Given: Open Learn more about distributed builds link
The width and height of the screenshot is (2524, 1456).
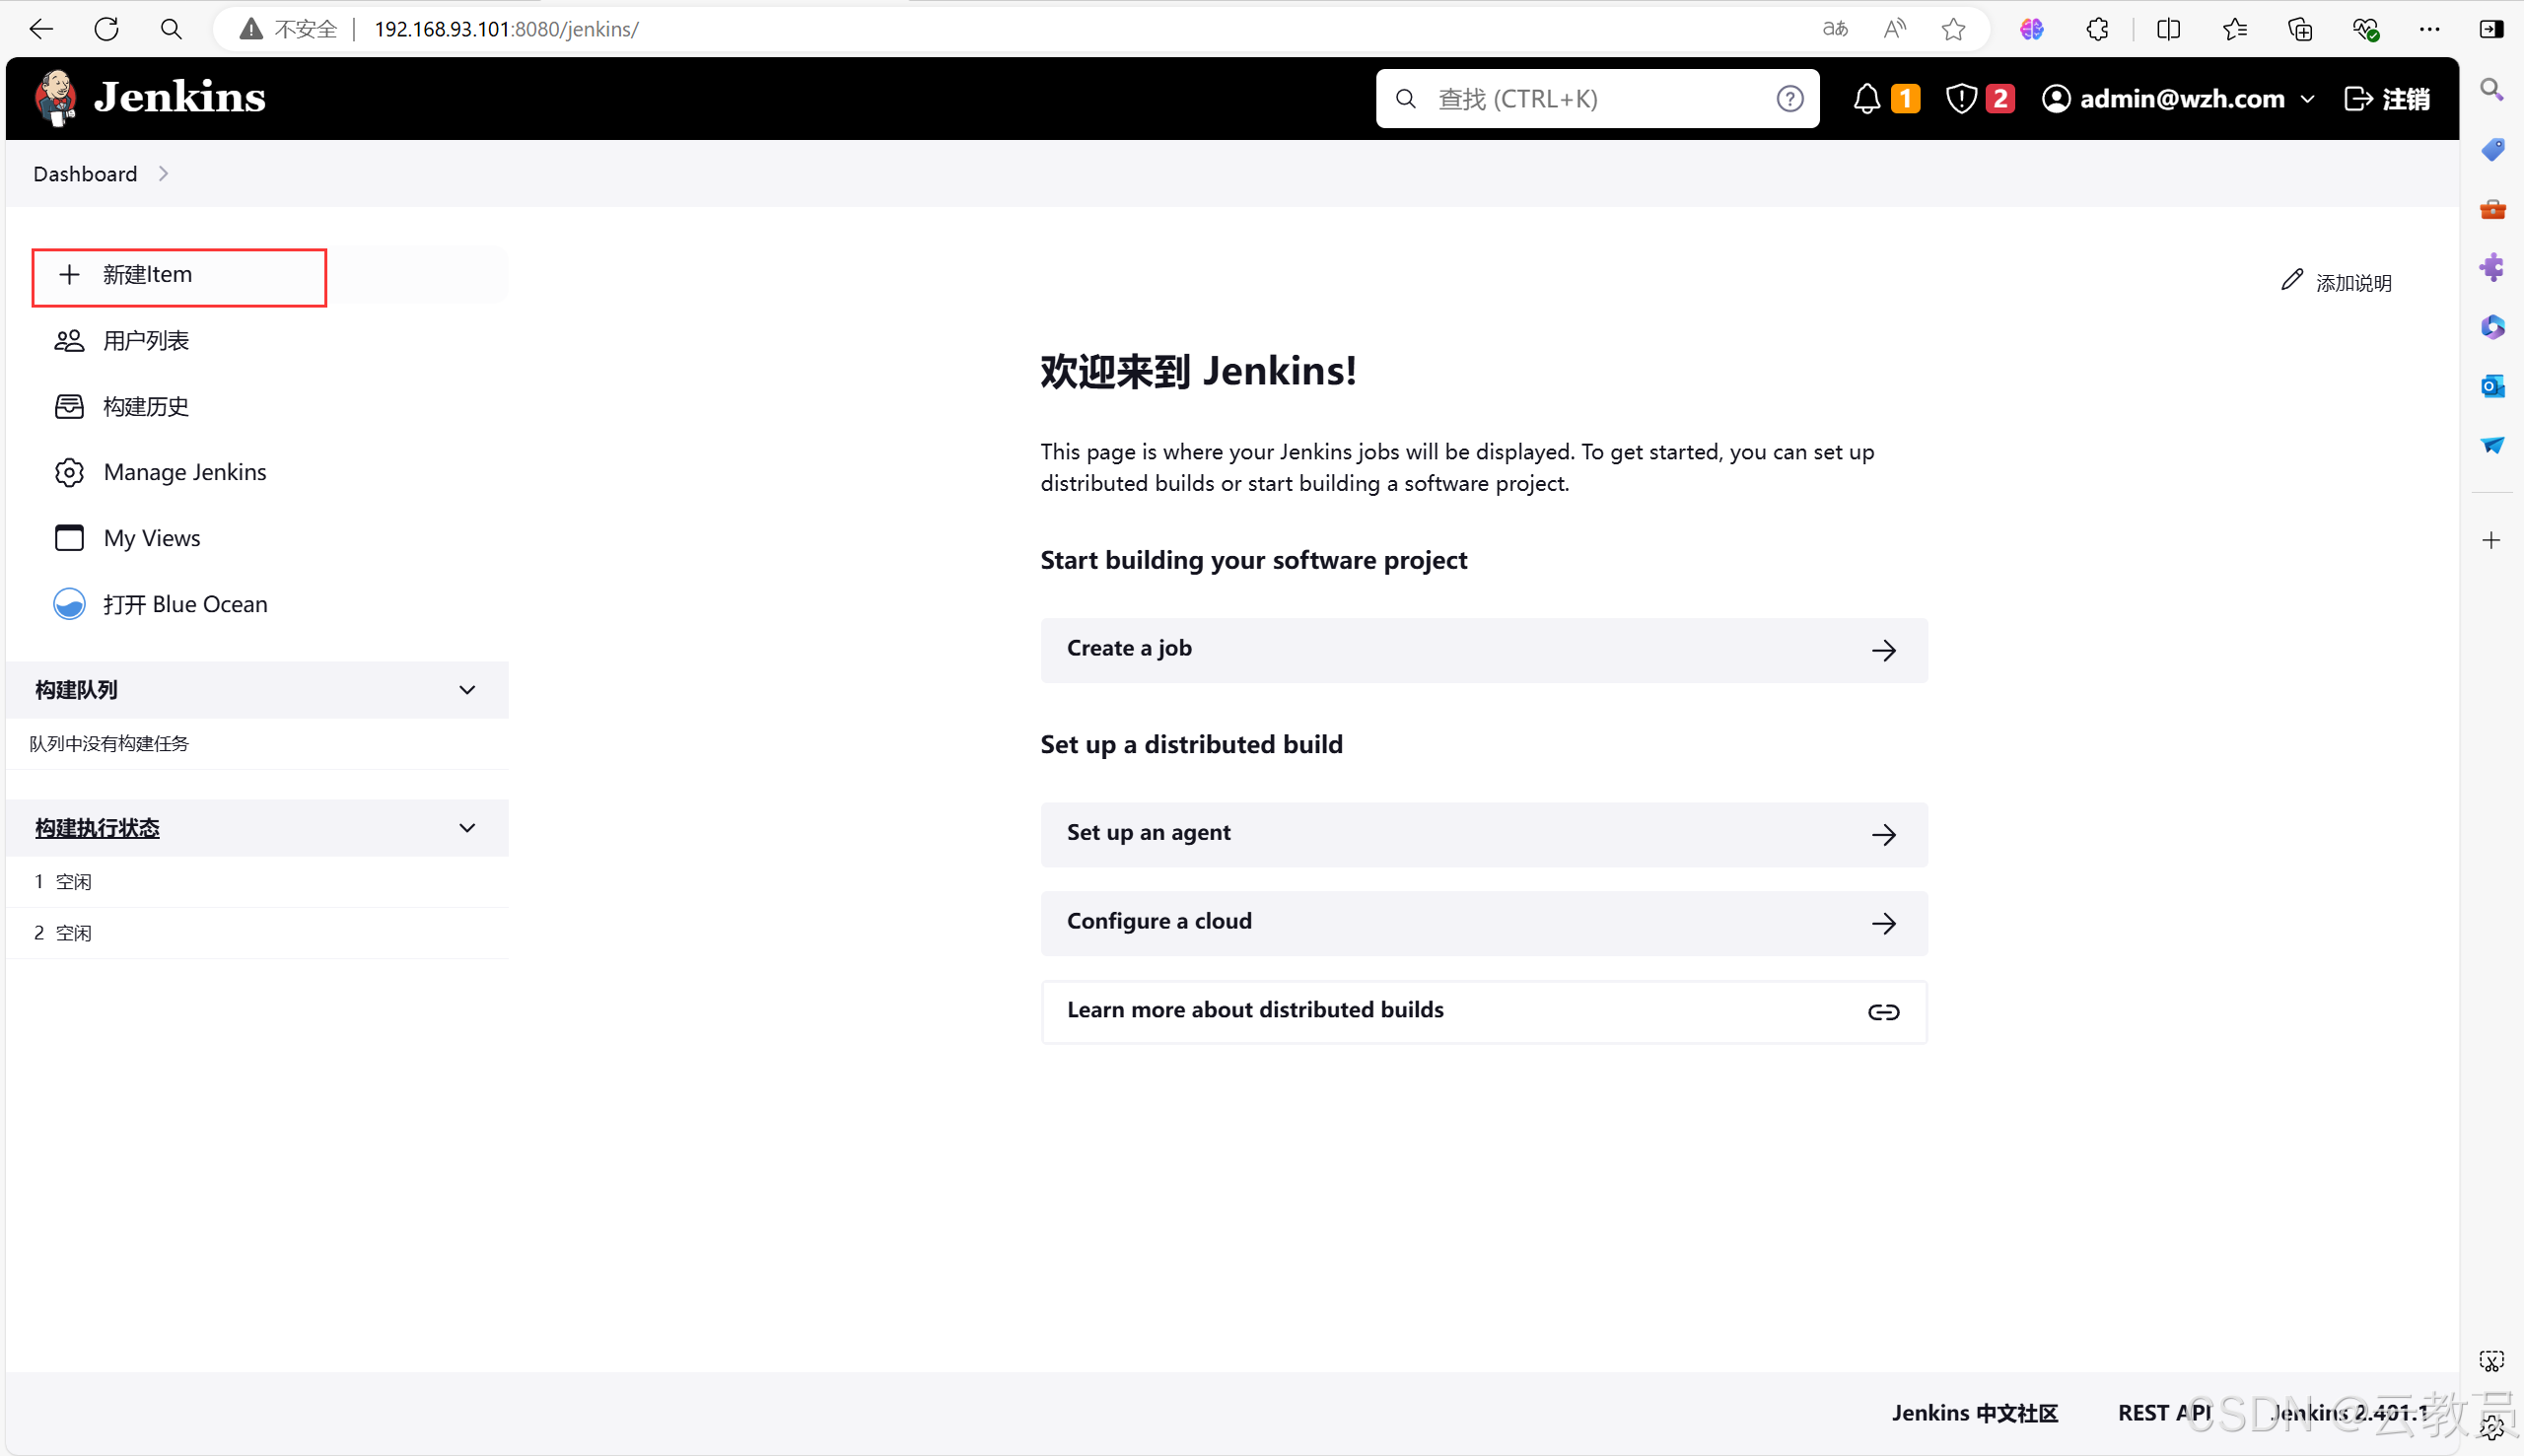Looking at the screenshot, I should coord(1484,1012).
